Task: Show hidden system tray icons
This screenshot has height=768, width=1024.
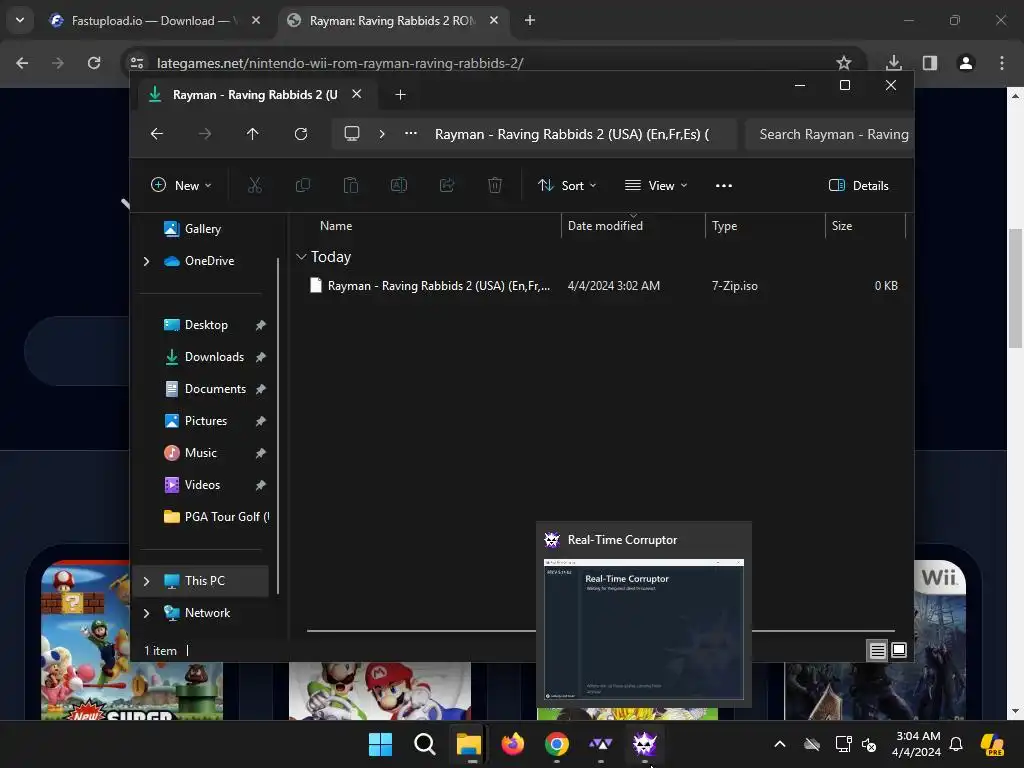Action: (x=780, y=744)
